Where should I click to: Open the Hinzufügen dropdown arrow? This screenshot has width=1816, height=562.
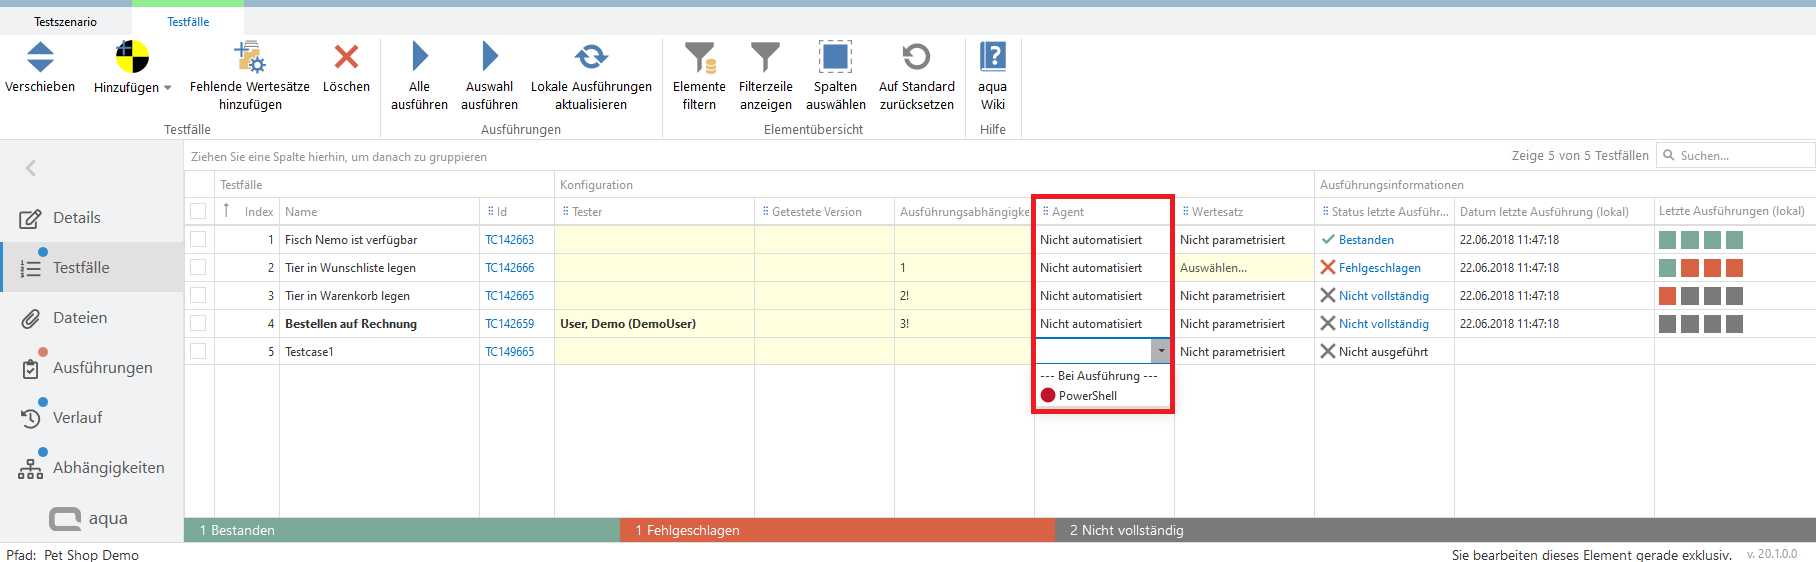(x=167, y=88)
